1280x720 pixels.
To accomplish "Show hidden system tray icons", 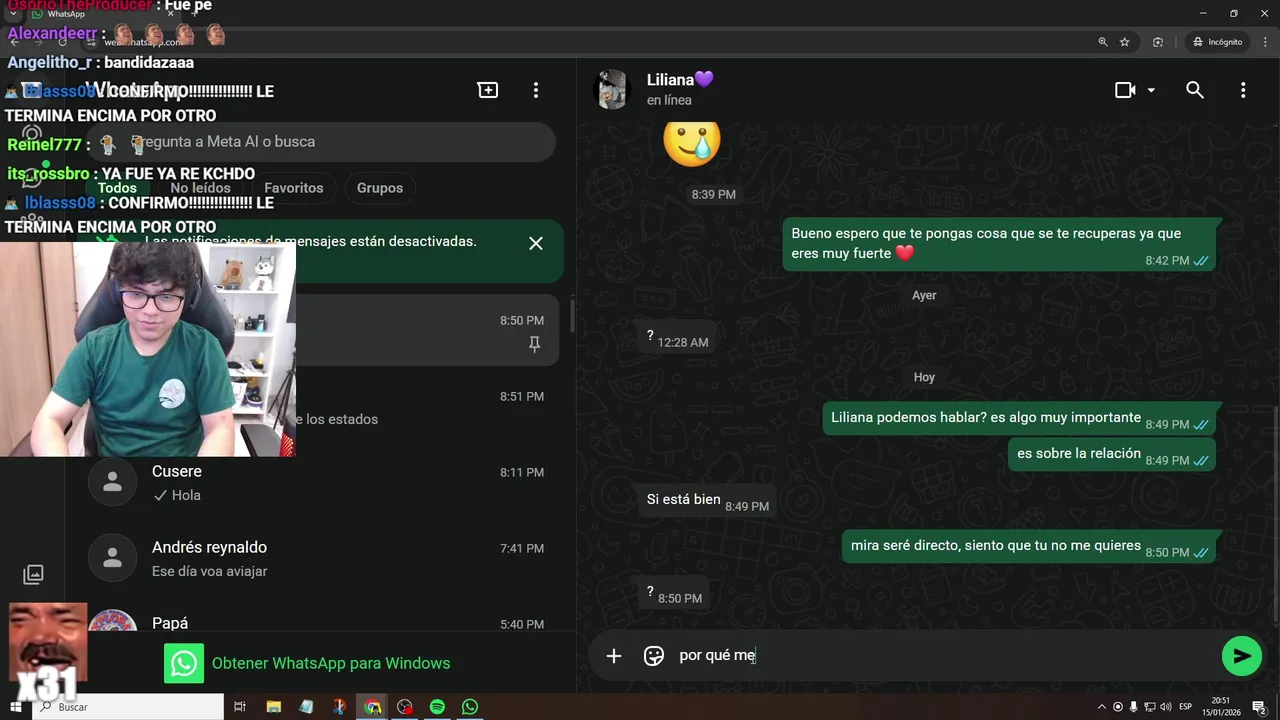I will tap(1102, 707).
